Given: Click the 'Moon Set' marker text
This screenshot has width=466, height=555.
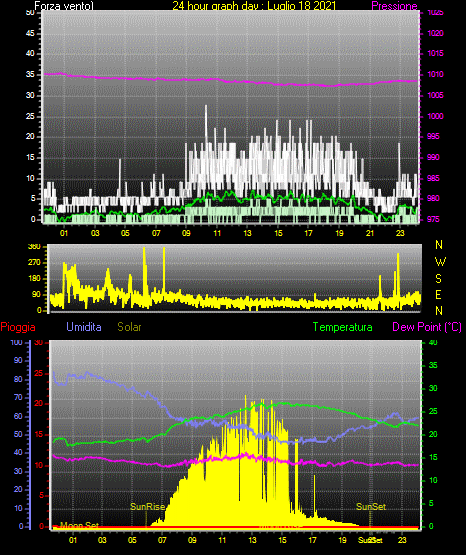Looking at the screenshot, I should click(x=79, y=525).
